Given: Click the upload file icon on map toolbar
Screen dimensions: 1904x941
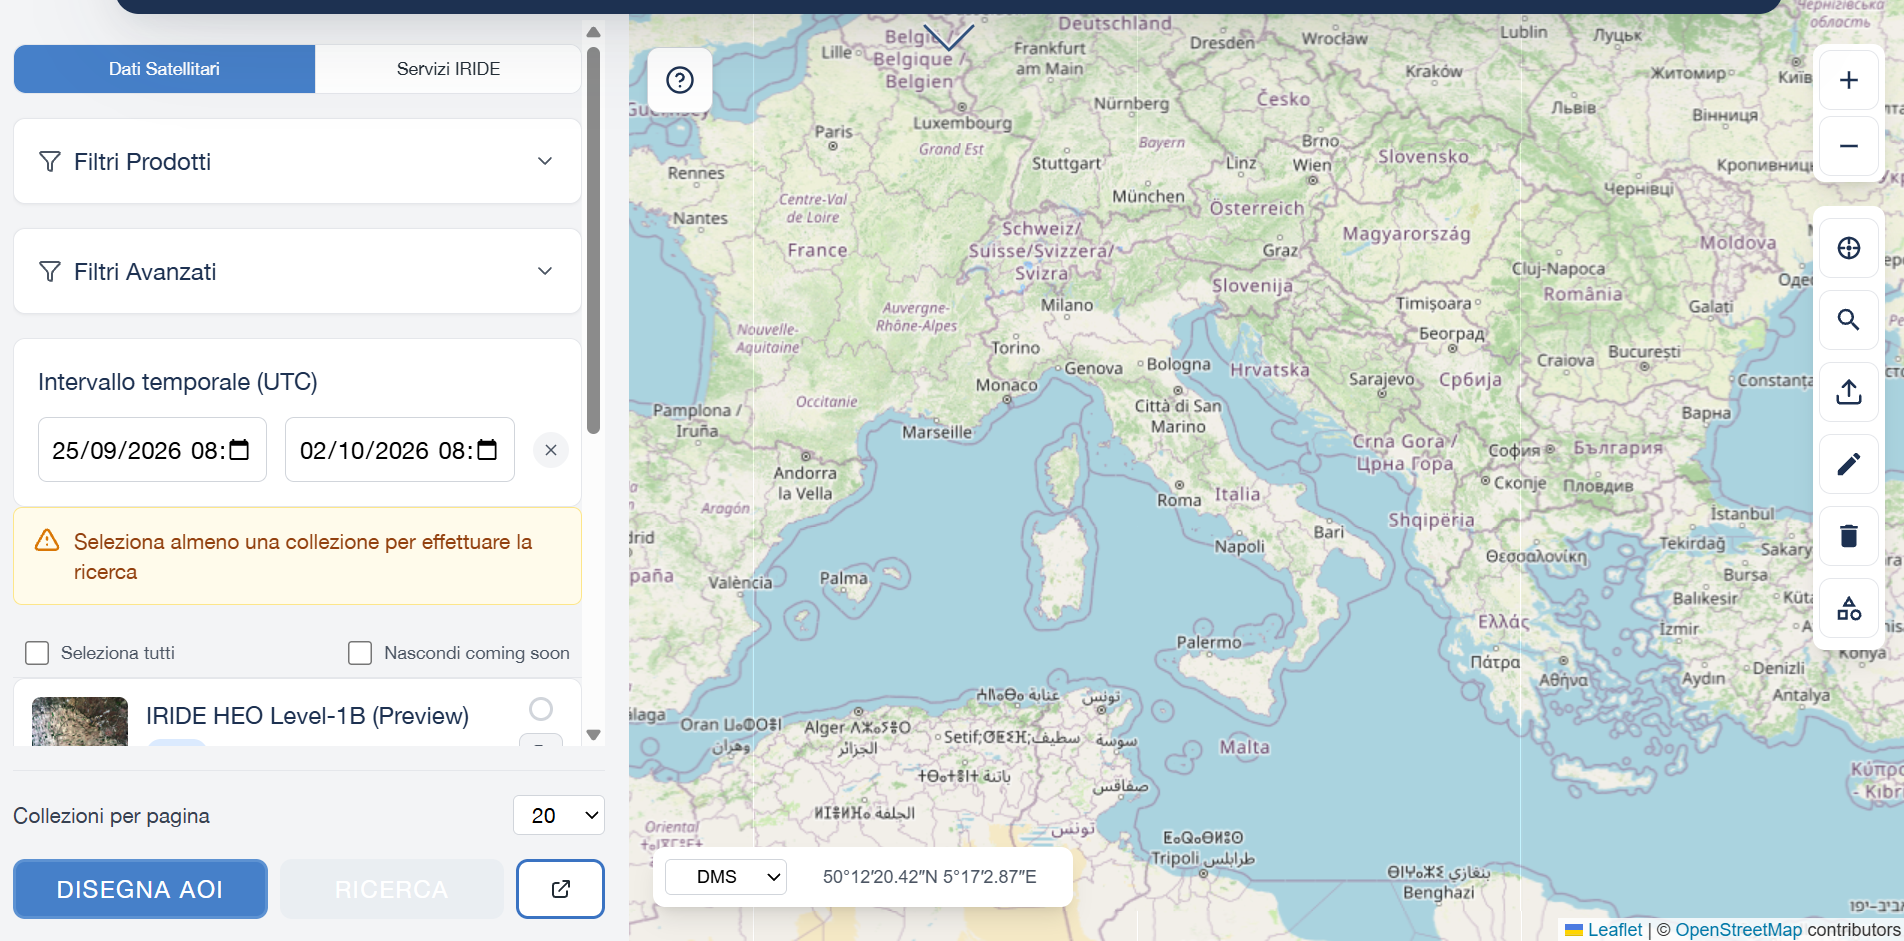Looking at the screenshot, I should tap(1848, 392).
